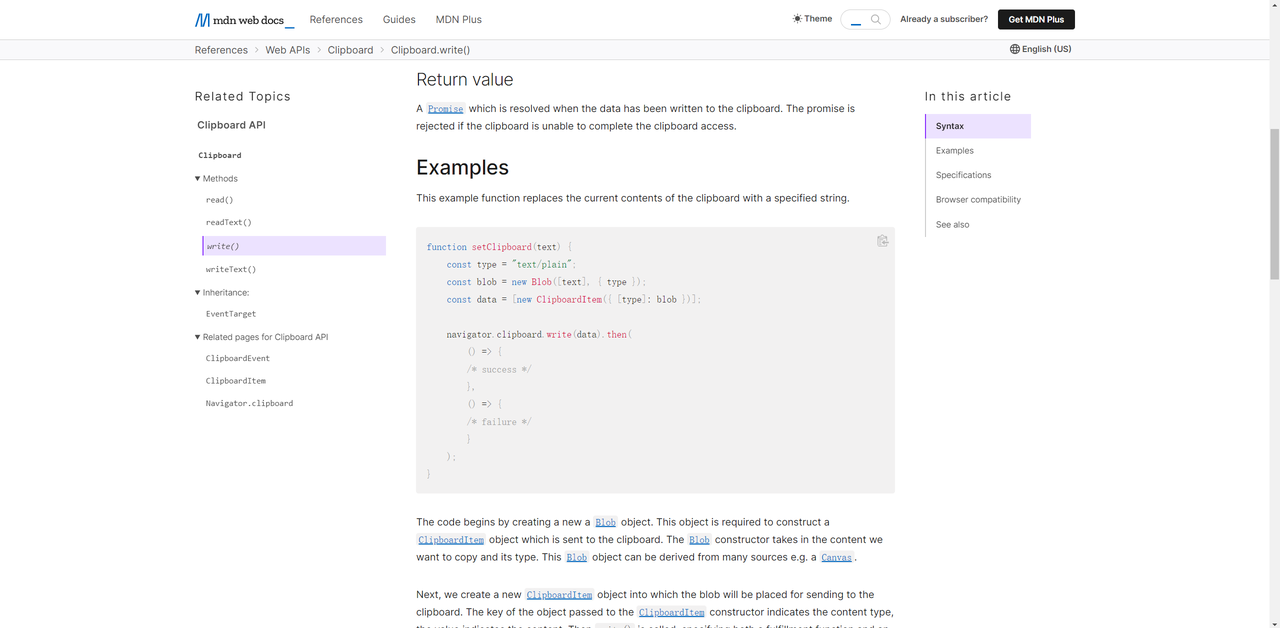Open Clipboard API sidebar heading
Viewport: 1280px width, 628px height.
231,125
